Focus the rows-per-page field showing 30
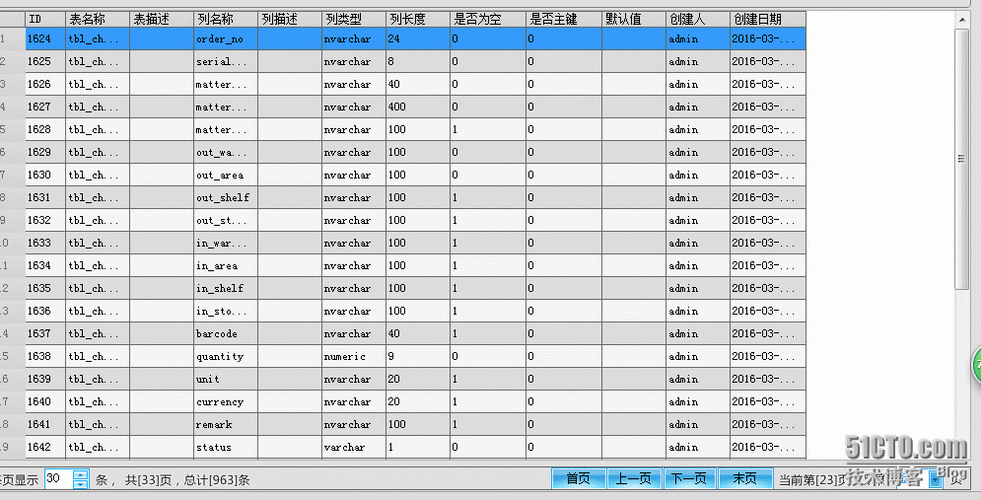 (x=59, y=479)
